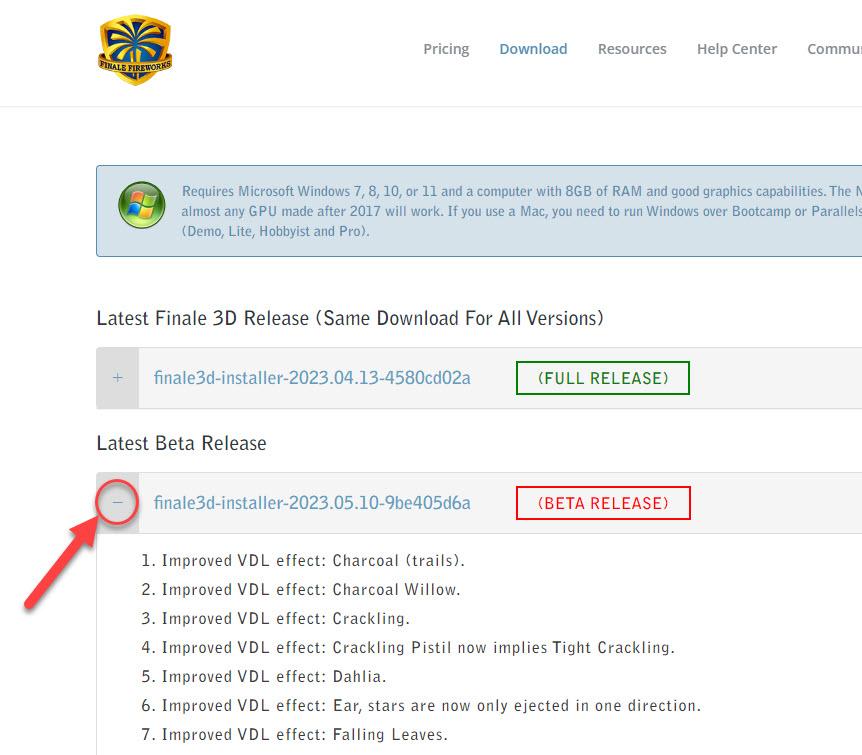Select the 'Charcoal Willow' note line
862x755 pixels.
301,589
